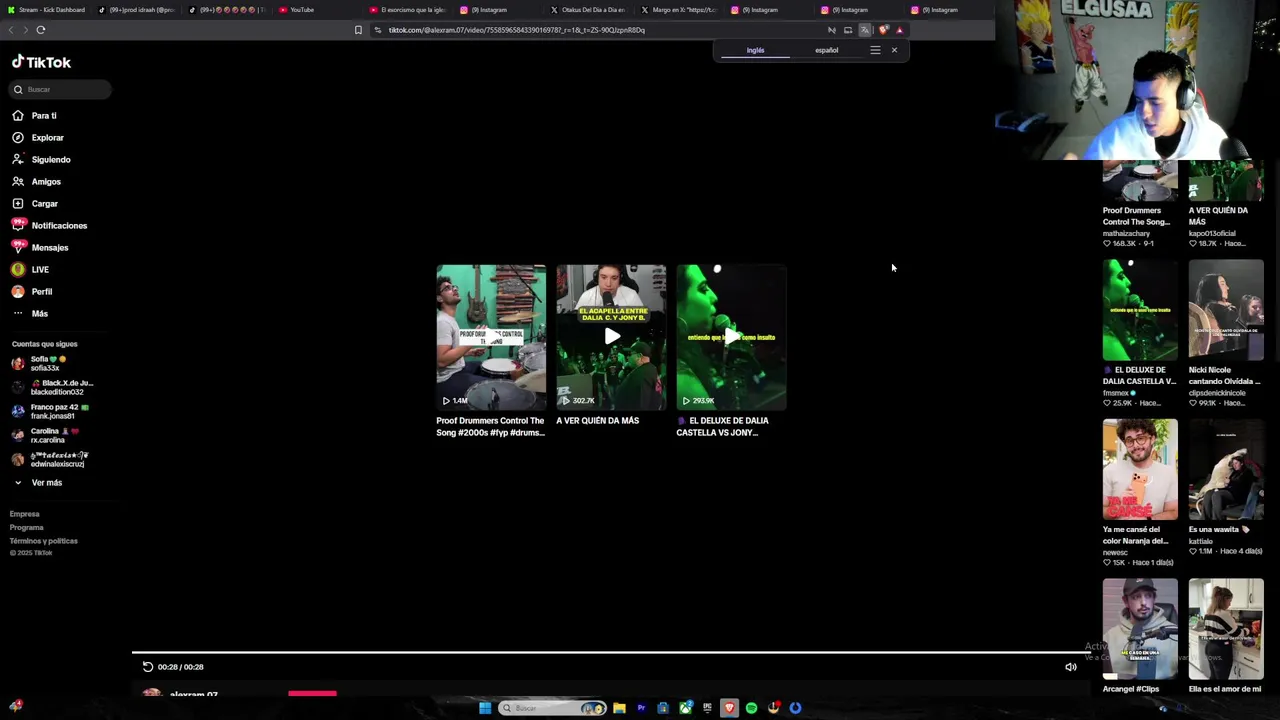Image resolution: width=1280 pixels, height=720 pixels.
Task: Play the Proof Drummers Control recommended video
Action: coord(491,337)
